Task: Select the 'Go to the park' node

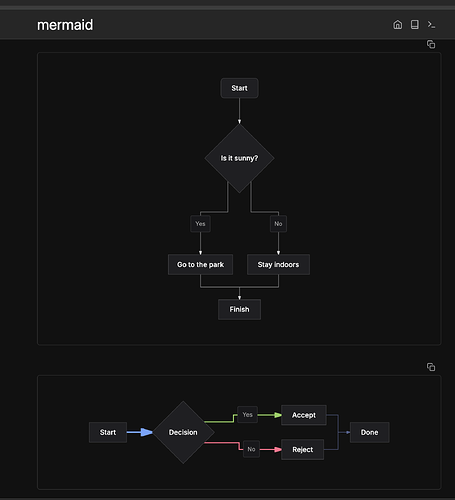Action: point(200,265)
